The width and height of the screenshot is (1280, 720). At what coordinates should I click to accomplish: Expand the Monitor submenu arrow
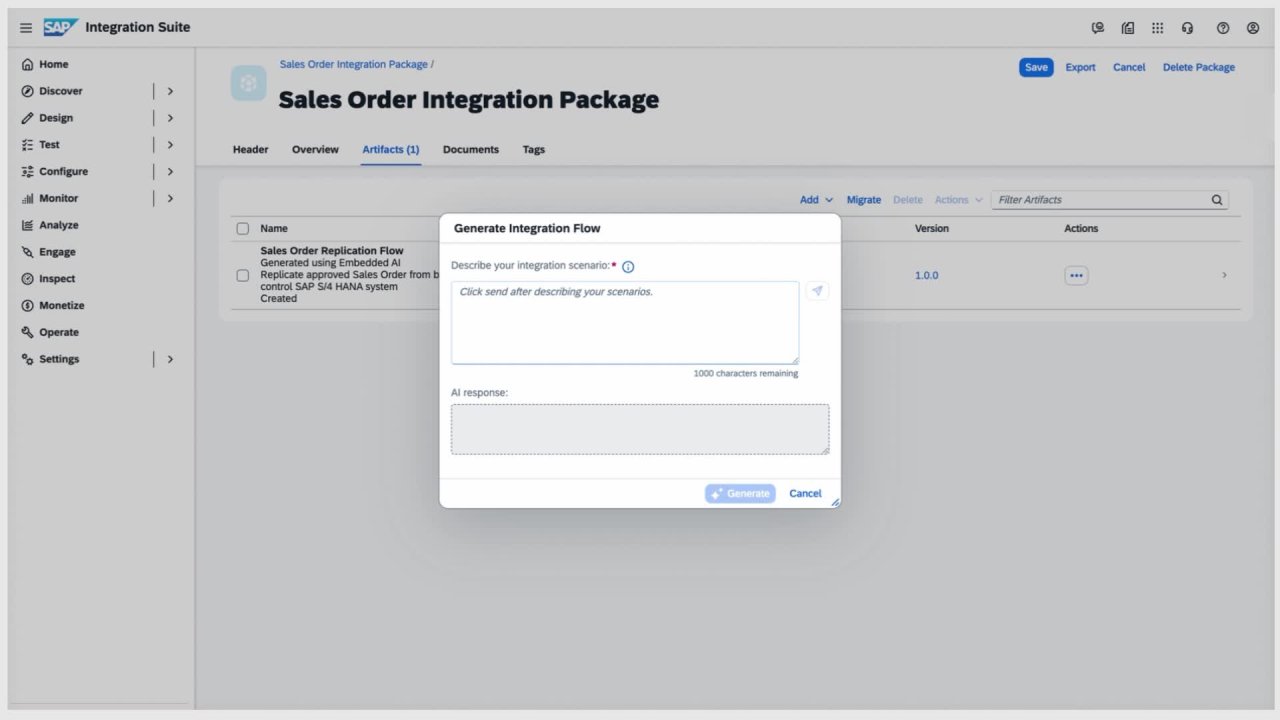click(170, 199)
